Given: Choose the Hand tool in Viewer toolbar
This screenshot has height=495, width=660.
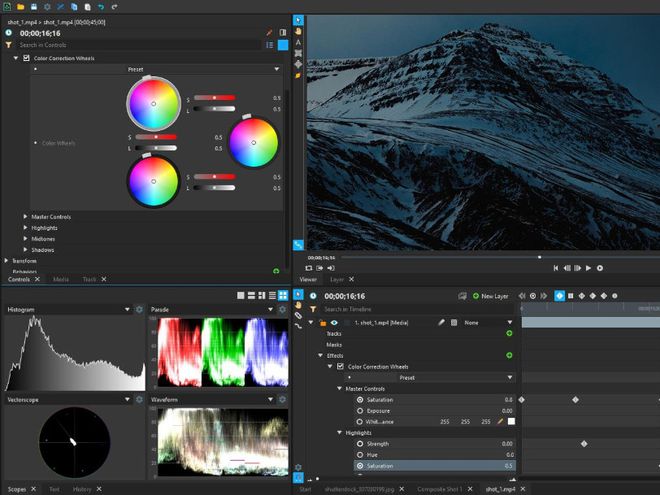Looking at the screenshot, I should click(x=298, y=31).
